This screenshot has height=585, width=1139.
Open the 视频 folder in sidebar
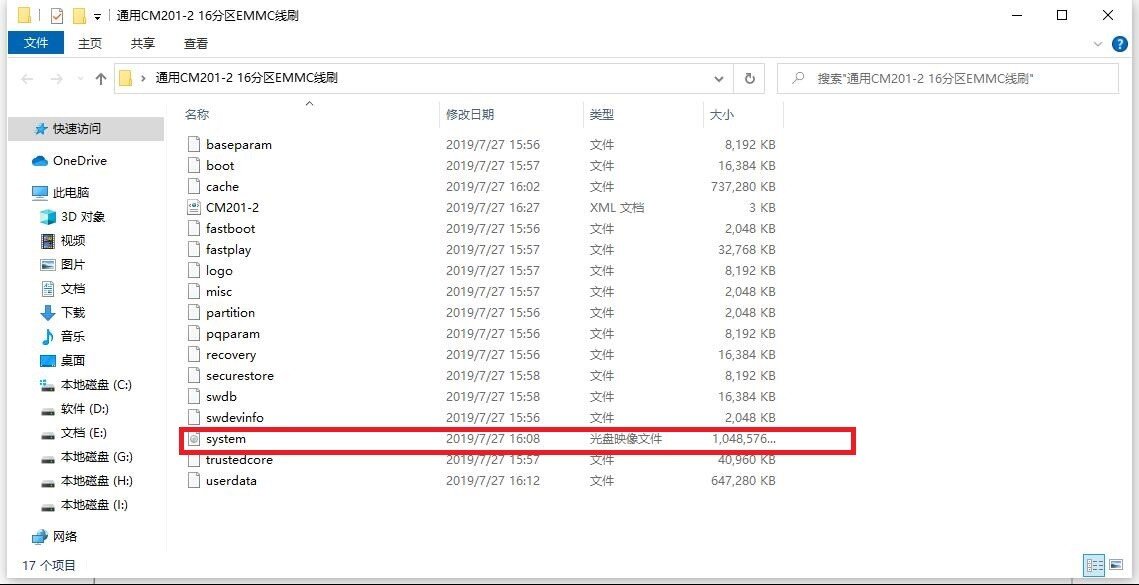[x=73, y=241]
